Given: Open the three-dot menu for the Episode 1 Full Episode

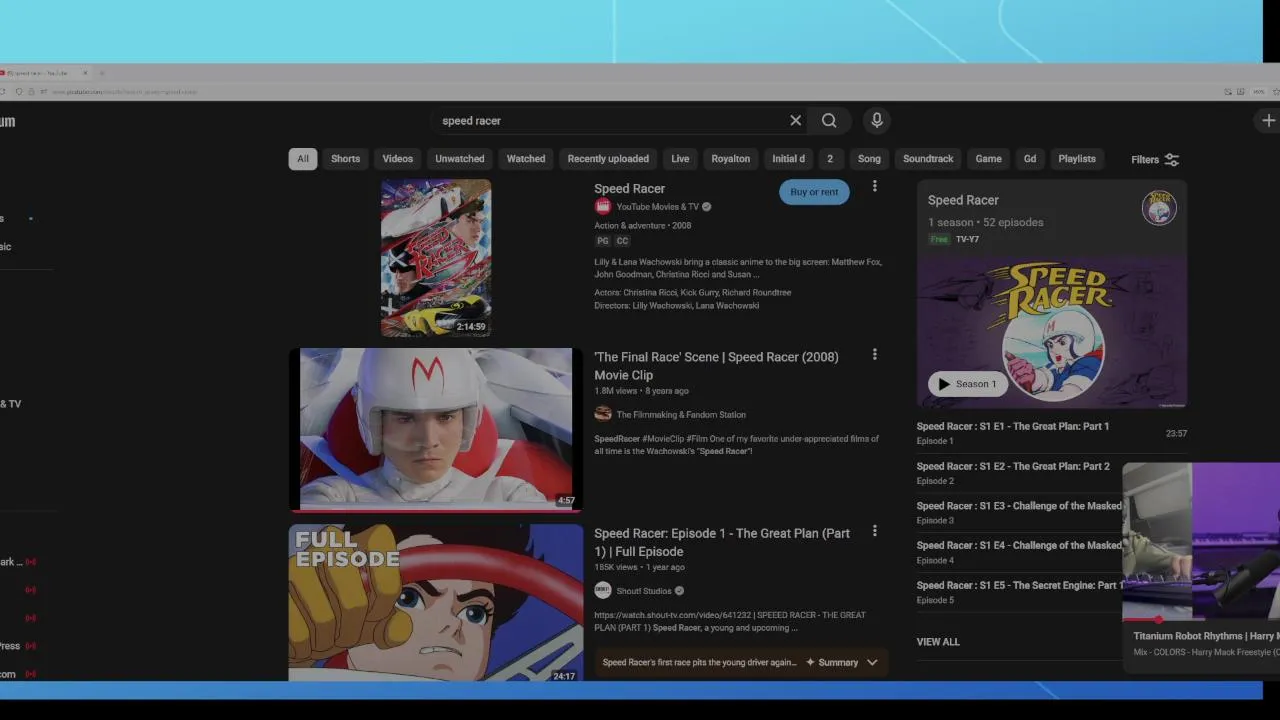Looking at the screenshot, I should (x=874, y=532).
